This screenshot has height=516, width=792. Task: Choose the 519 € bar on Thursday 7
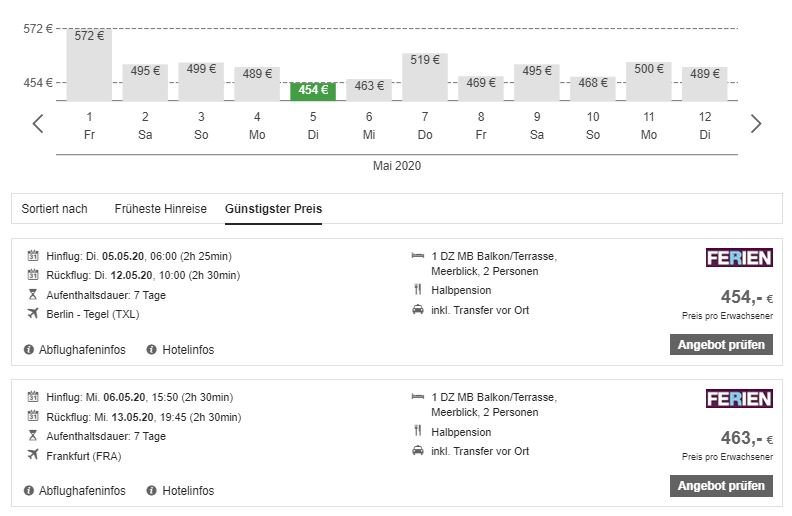pyautogui.click(x=425, y=77)
